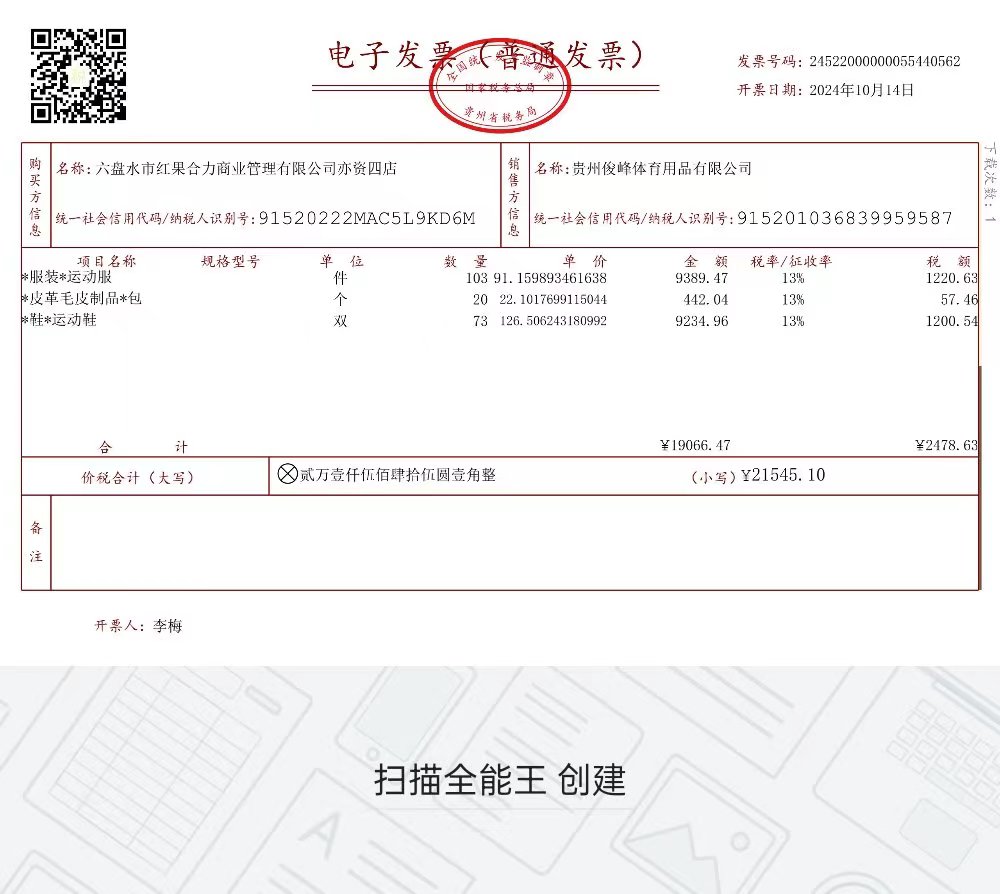Select the subtotal amount ¥19066.47

(x=695, y=446)
